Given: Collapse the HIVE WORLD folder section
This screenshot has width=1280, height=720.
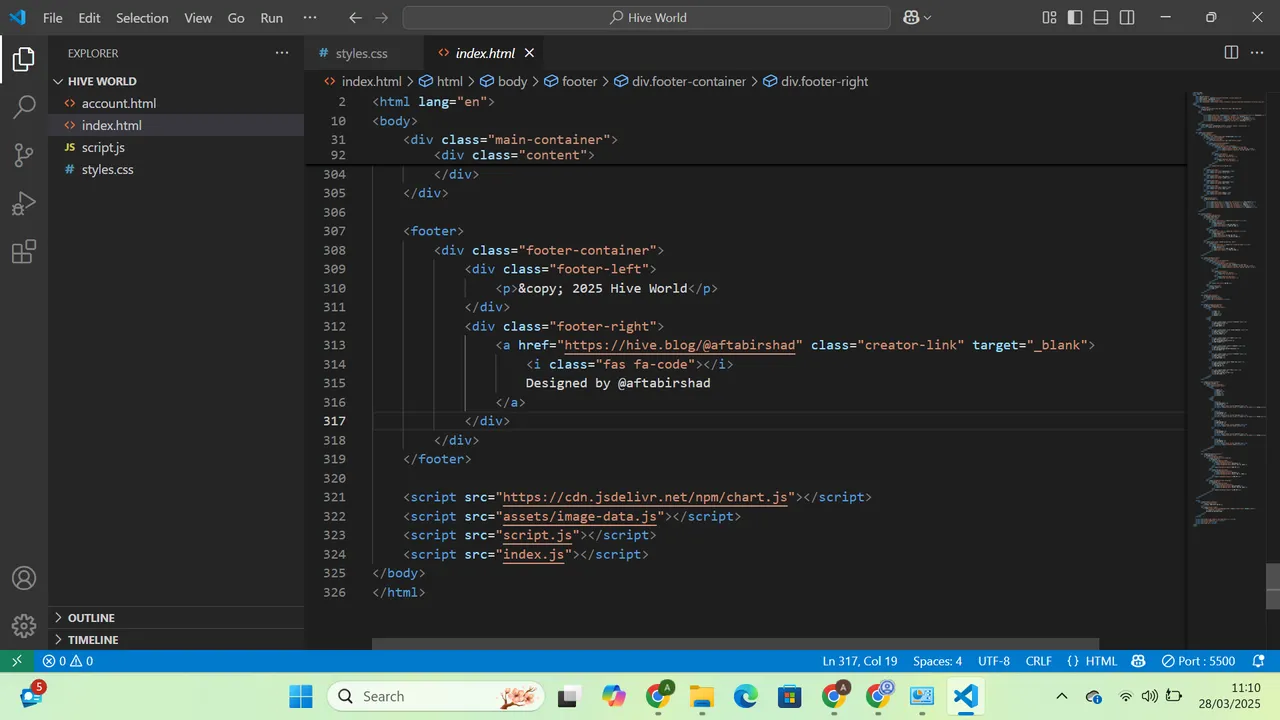Looking at the screenshot, I should tap(176, 81).
